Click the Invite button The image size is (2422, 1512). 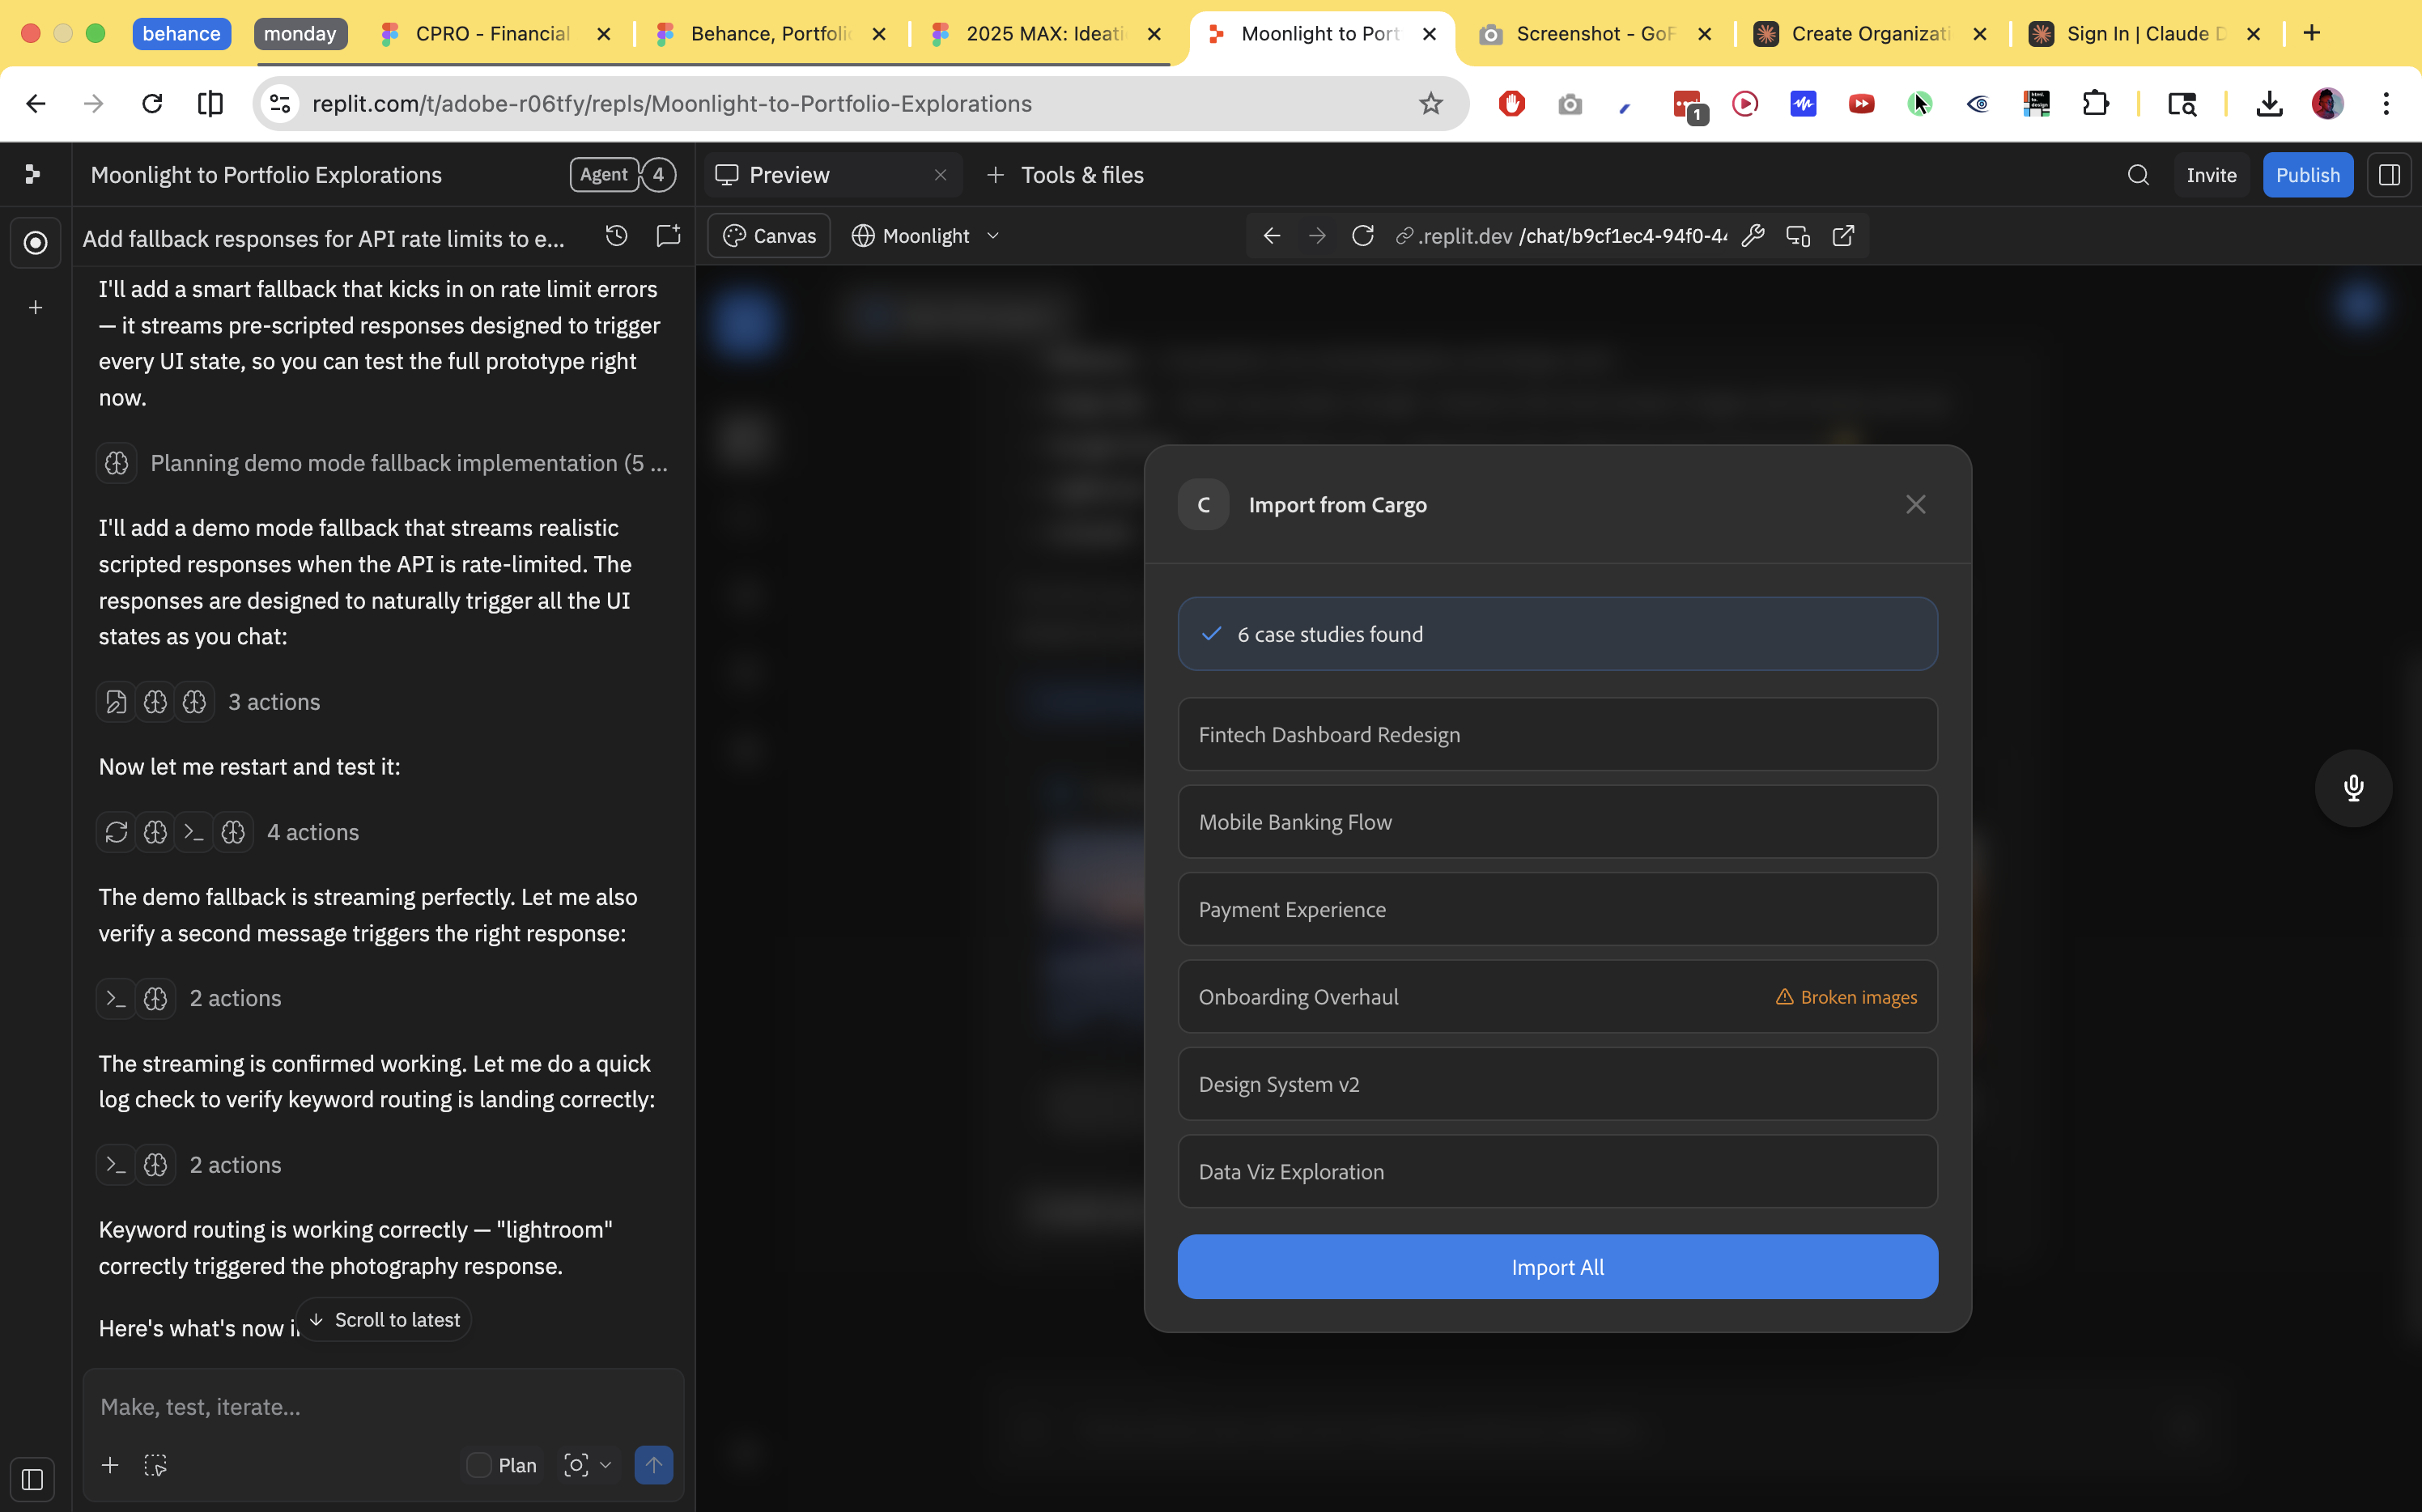point(2211,175)
